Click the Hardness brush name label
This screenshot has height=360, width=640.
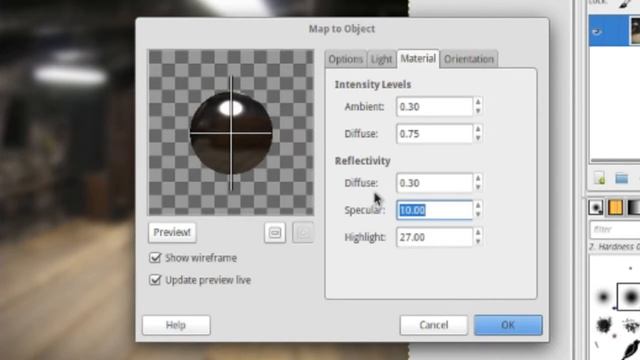(614, 247)
